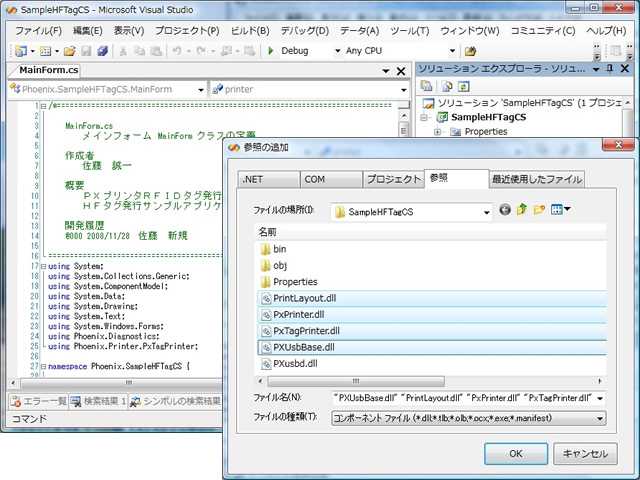Click Solution Explorer Properties icon button
640x480 pixels.
click(x=427, y=86)
